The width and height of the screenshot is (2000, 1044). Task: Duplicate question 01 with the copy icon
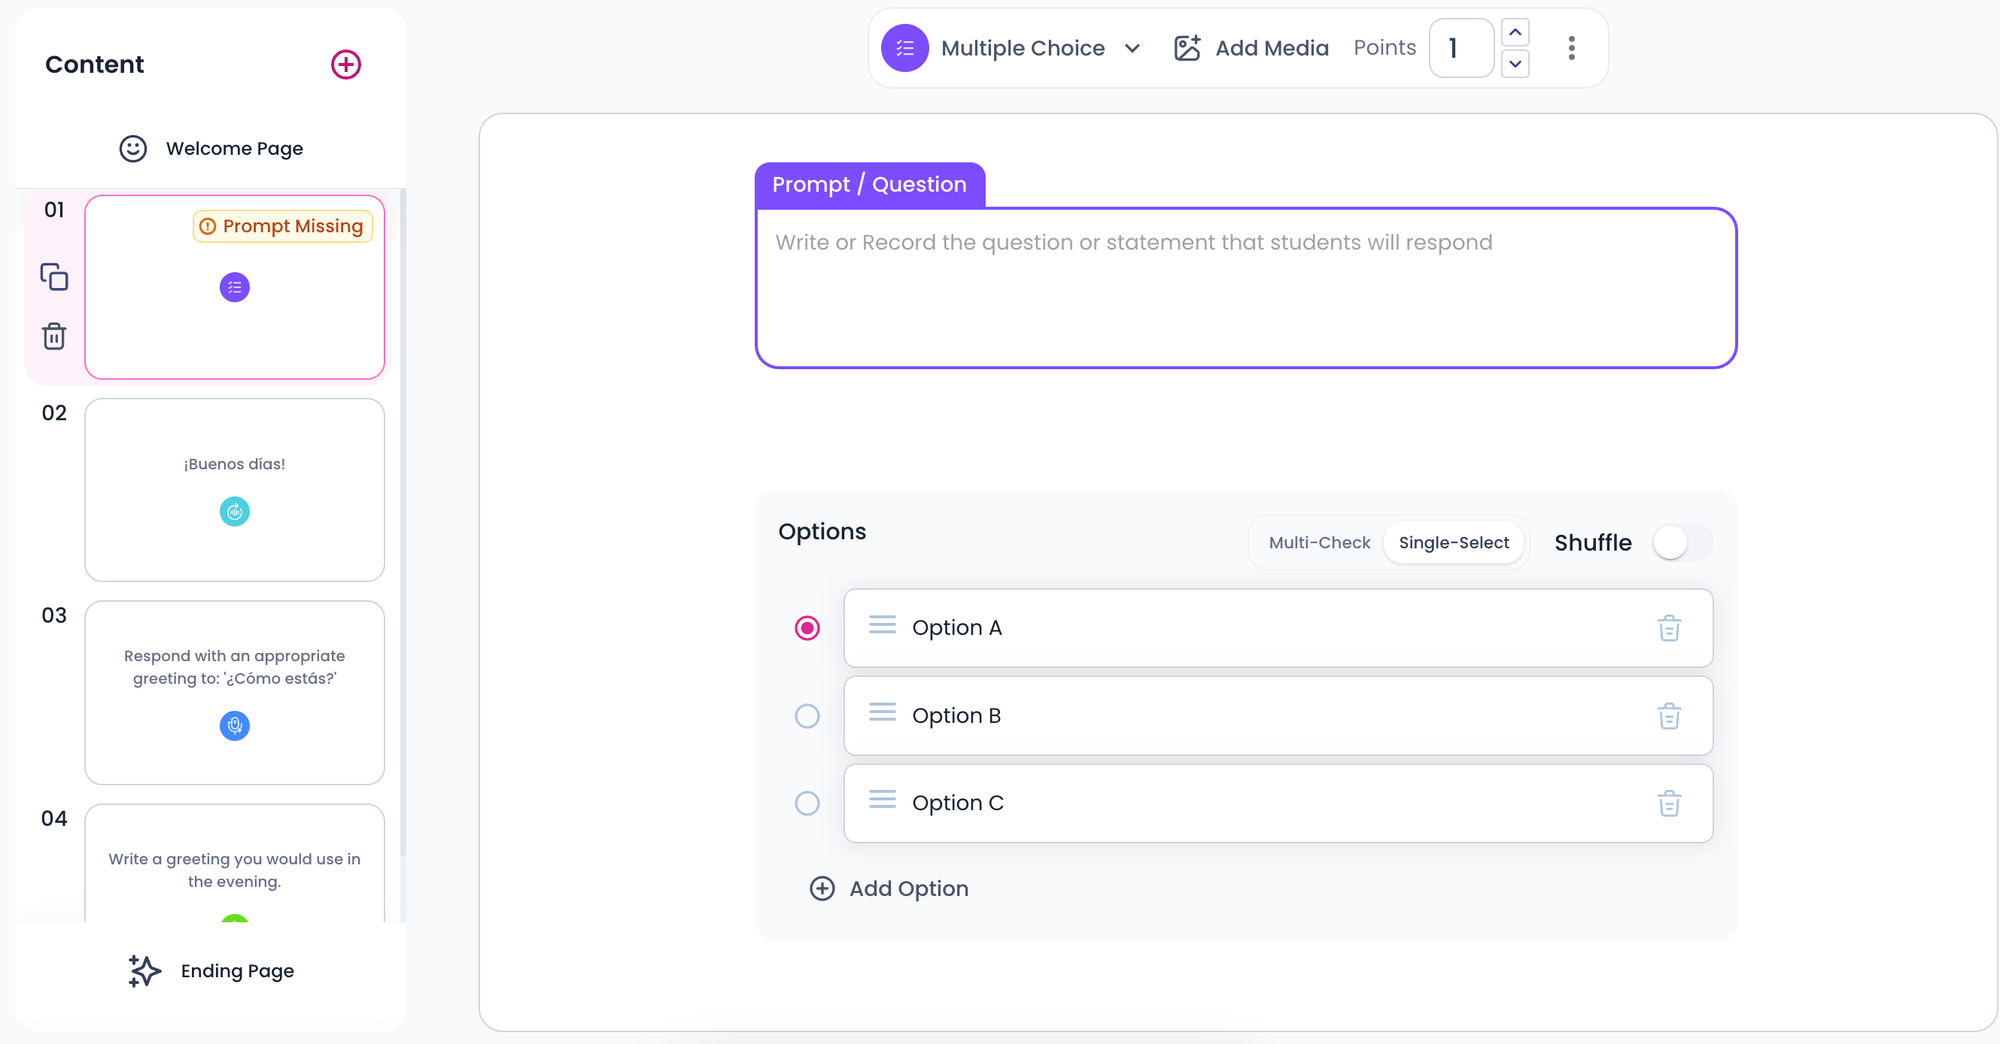coord(54,277)
